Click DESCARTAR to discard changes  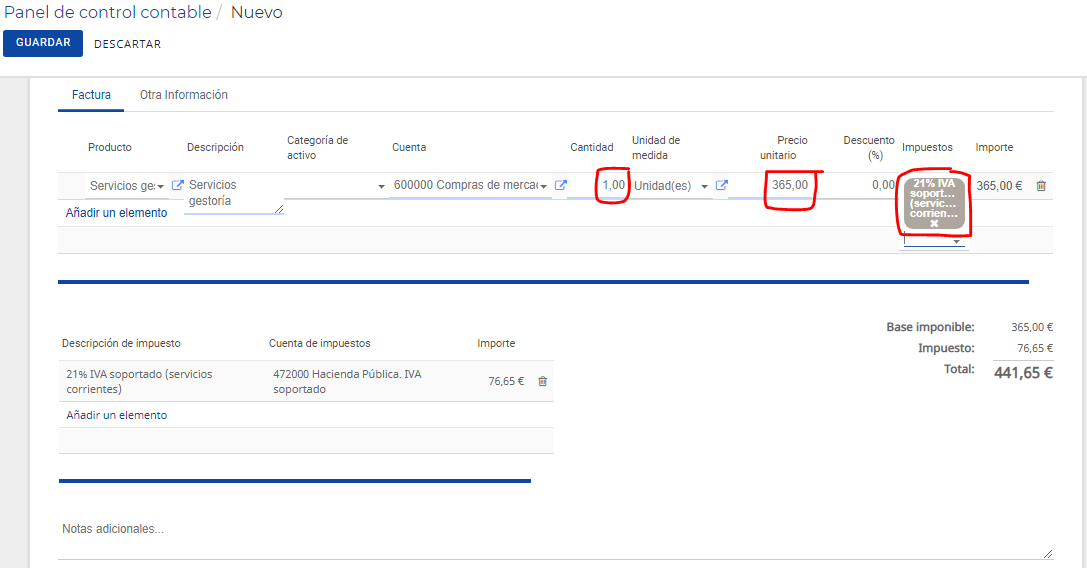128,44
